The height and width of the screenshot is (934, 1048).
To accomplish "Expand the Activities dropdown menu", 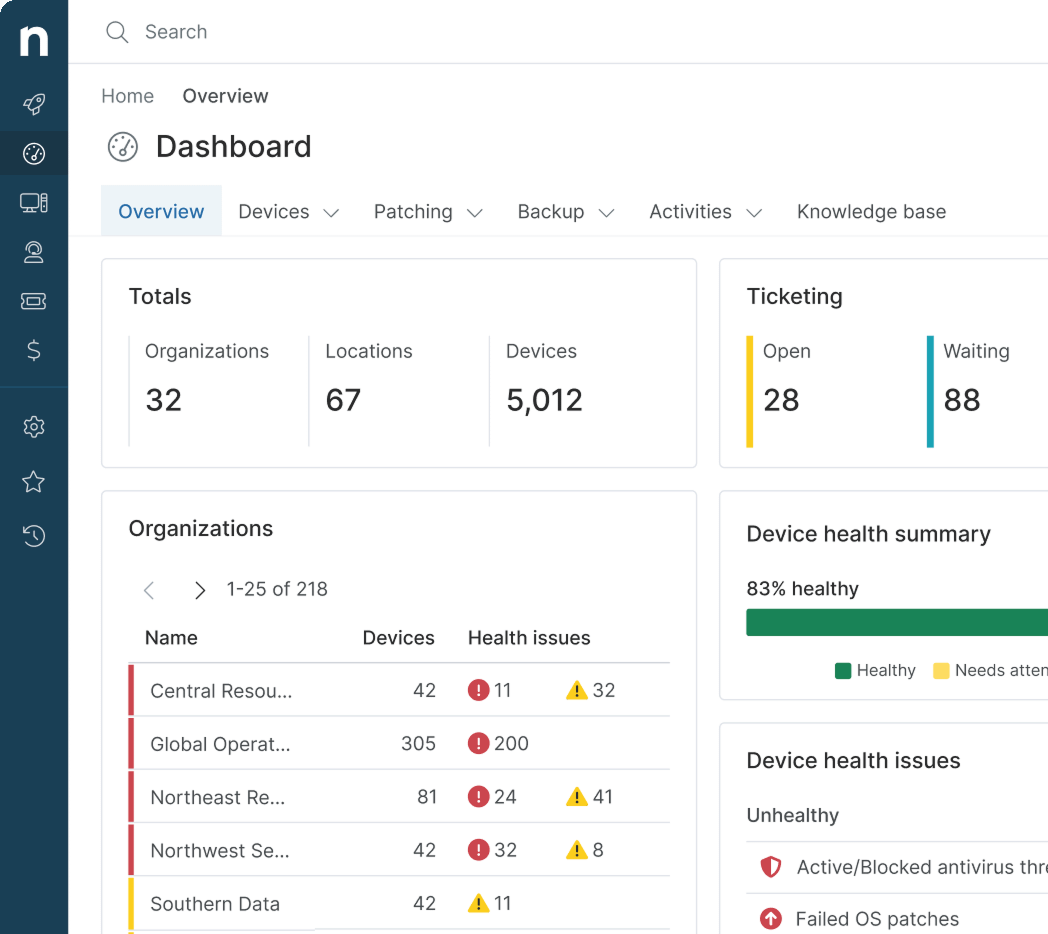I will pos(706,211).
